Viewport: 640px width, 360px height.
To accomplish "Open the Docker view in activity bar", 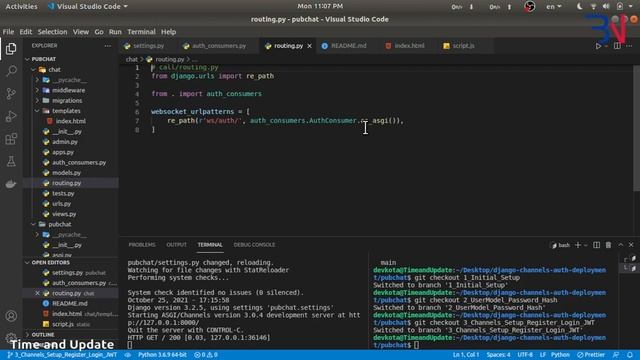I will pyautogui.click(x=11, y=184).
